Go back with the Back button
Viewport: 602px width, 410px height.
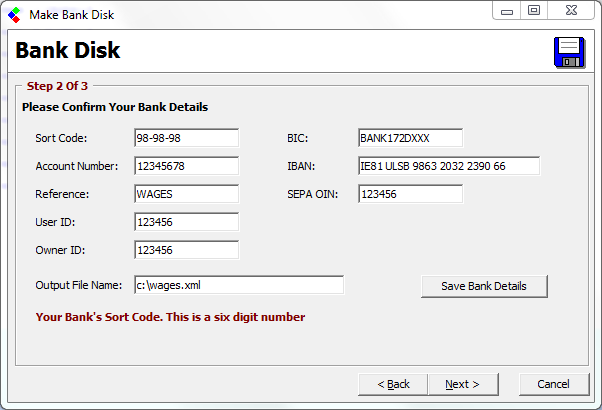pyautogui.click(x=393, y=384)
